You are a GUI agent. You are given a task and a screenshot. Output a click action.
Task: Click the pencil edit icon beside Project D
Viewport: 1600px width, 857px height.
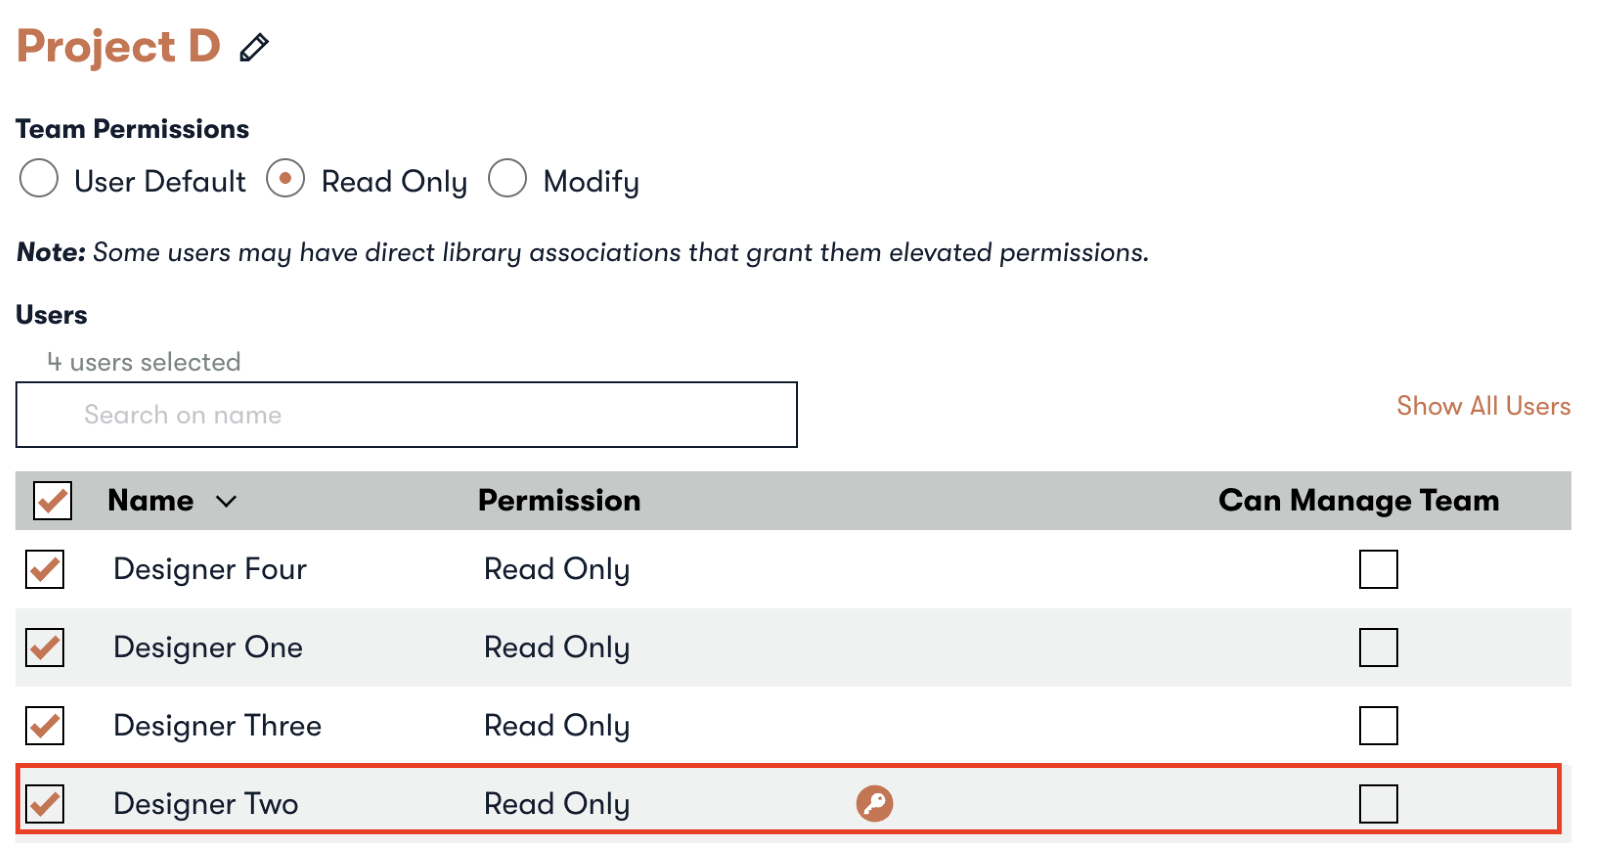[254, 47]
